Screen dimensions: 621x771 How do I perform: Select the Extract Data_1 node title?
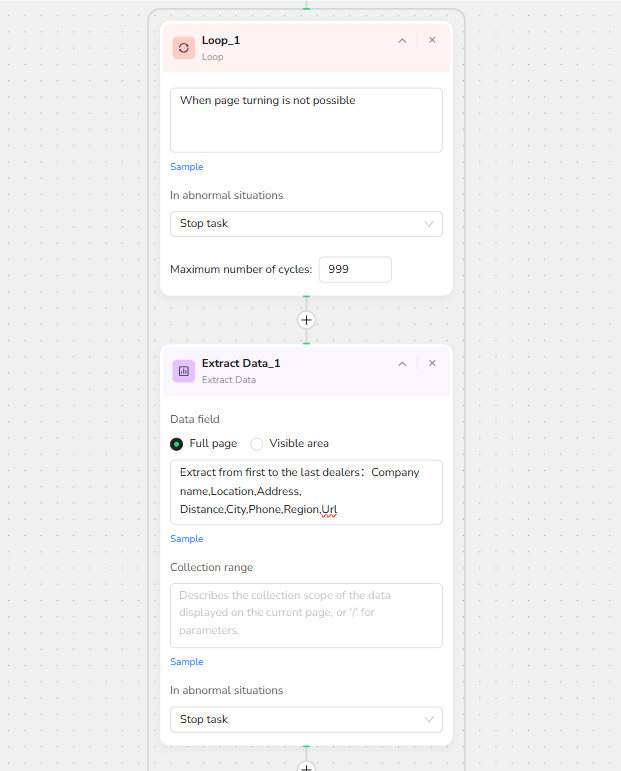(x=241, y=363)
